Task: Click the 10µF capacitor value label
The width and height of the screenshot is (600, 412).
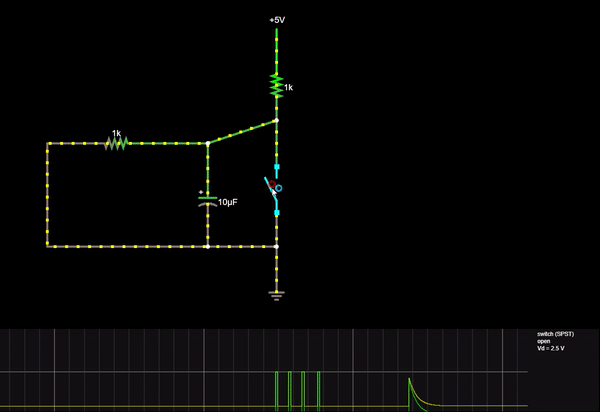Action: pos(228,202)
